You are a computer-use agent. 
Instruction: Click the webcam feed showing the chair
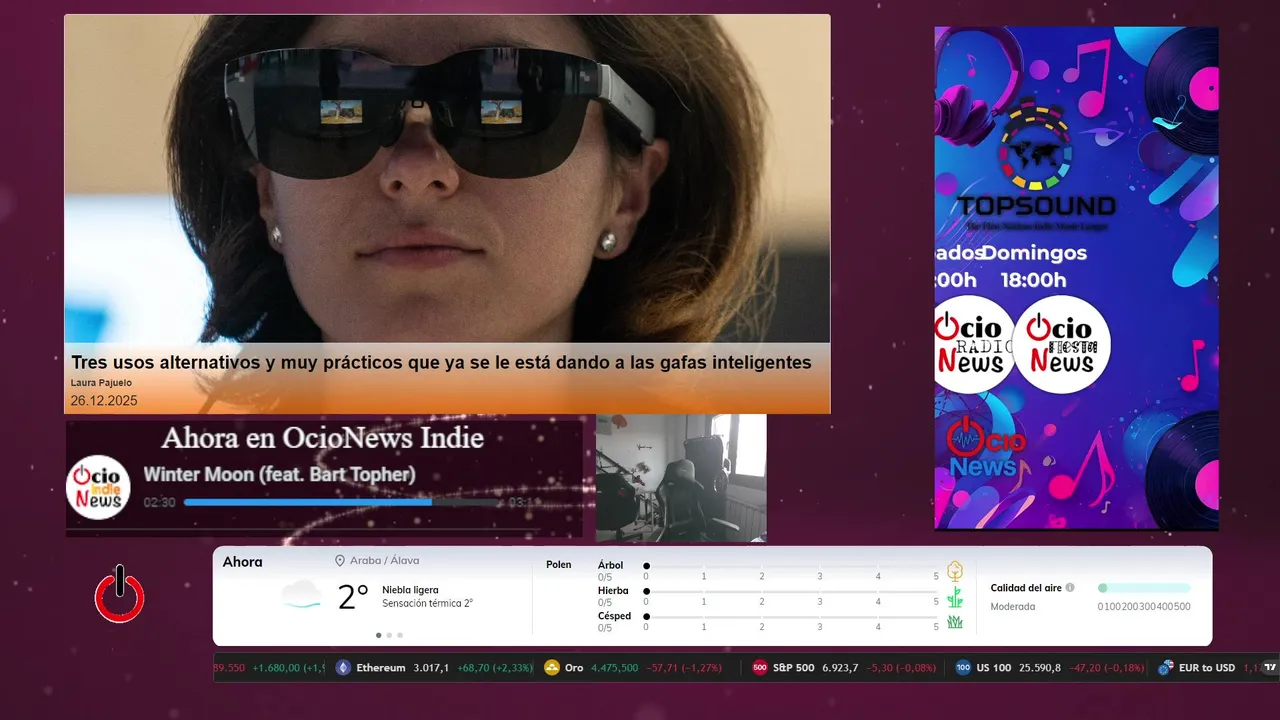pyautogui.click(x=681, y=478)
